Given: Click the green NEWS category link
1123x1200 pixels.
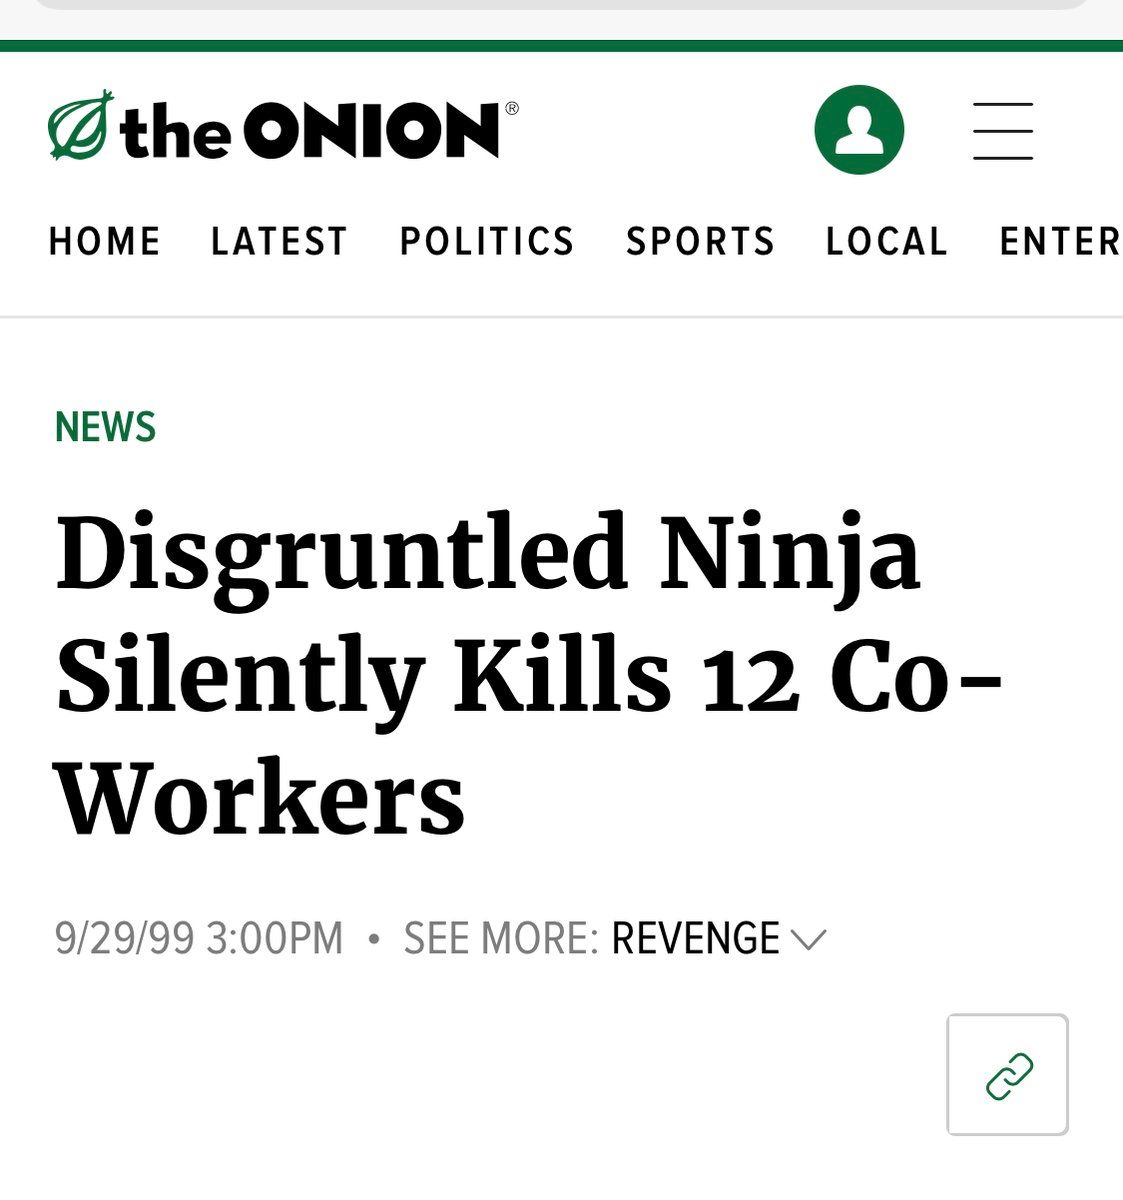Looking at the screenshot, I should click(105, 427).
